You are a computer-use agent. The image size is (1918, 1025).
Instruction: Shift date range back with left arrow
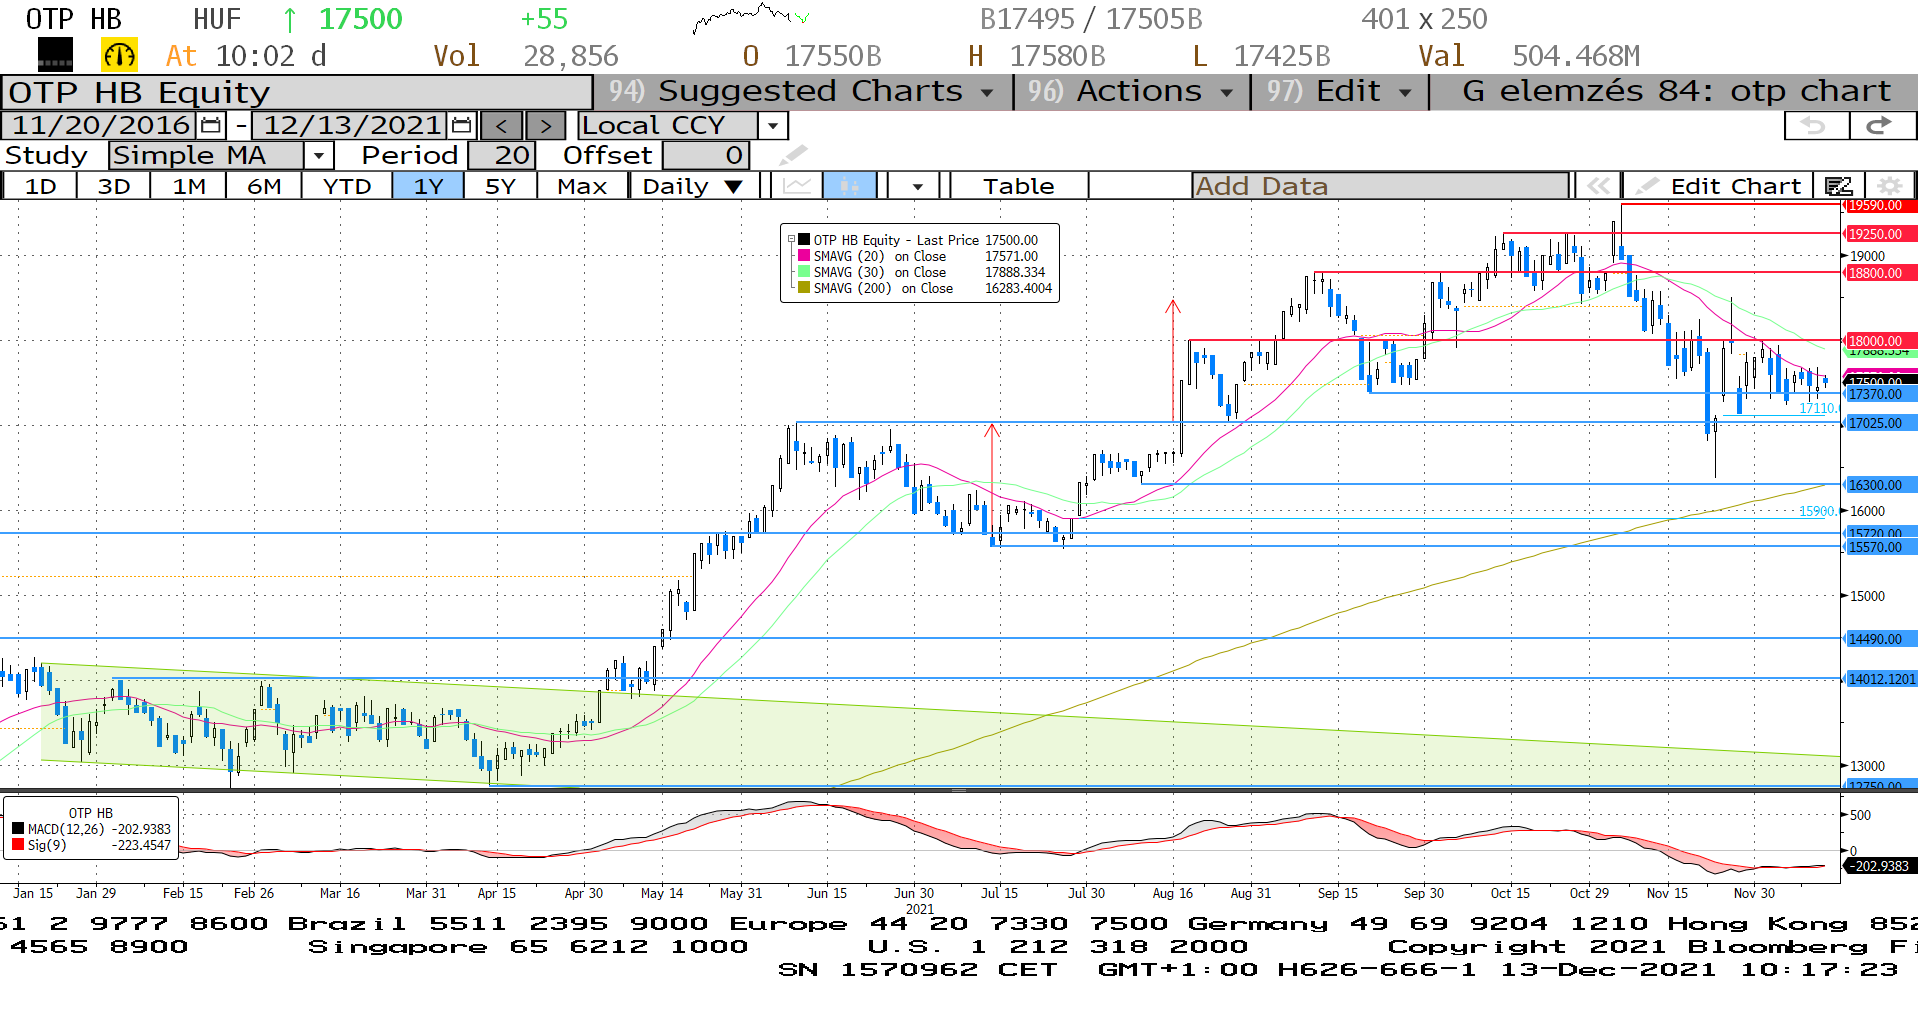click(x=502, y=126)
